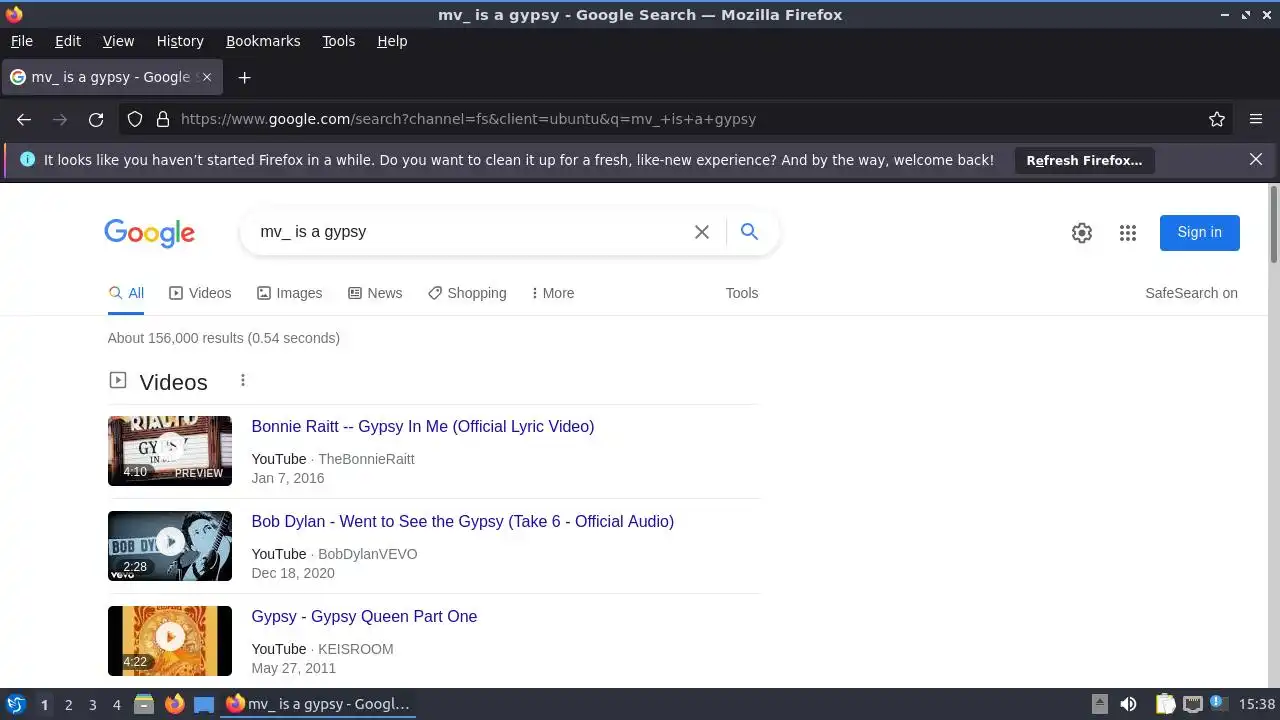Open Bob Dylan Went to See the Gypsy link
1280x720 pixels.
click(463, 521)
